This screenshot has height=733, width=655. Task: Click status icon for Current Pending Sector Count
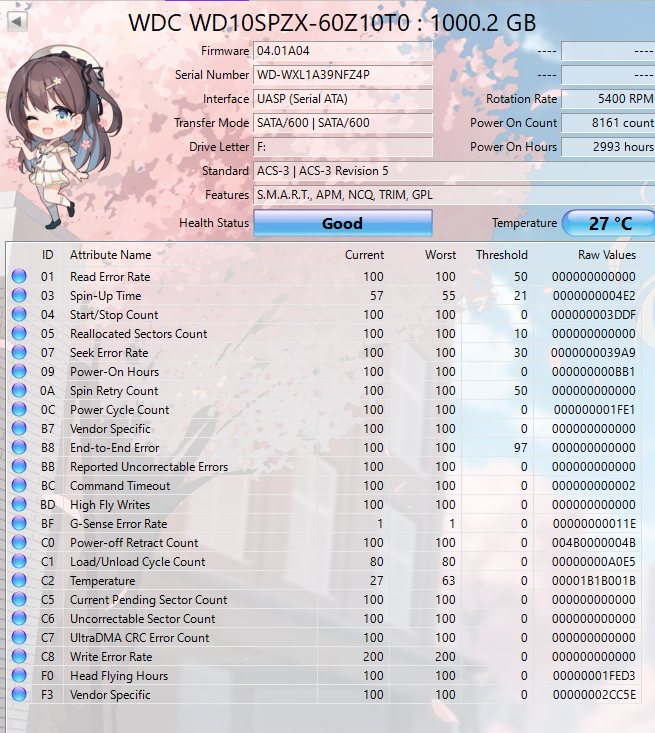point(19,599)
